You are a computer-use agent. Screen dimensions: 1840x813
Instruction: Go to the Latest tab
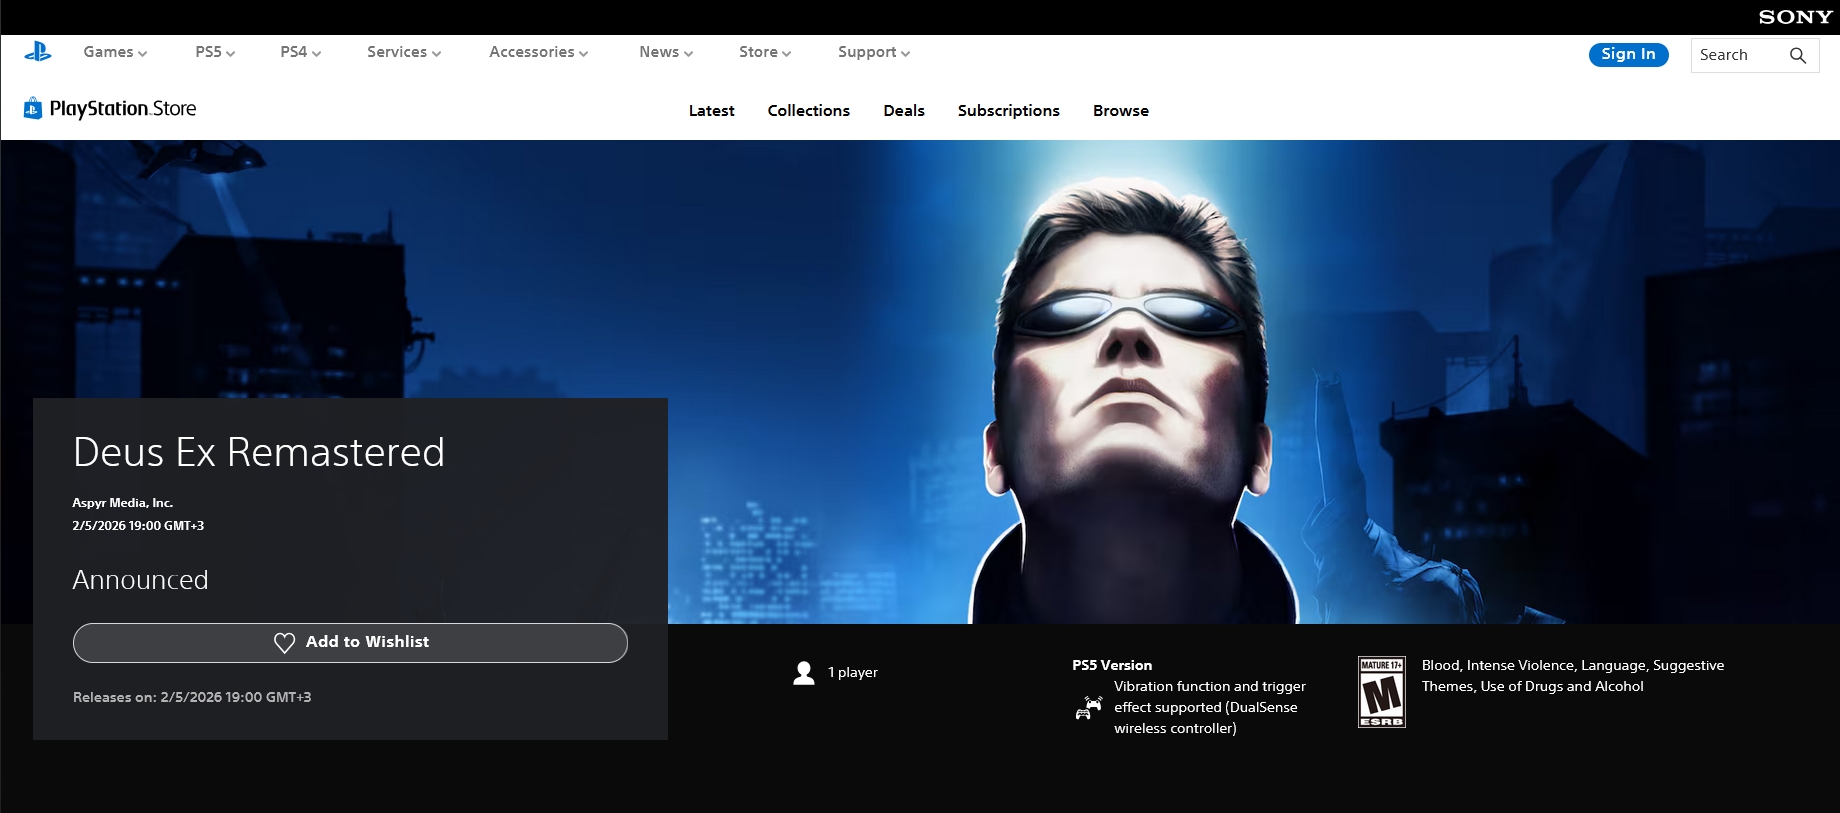[x=712, y=111]
